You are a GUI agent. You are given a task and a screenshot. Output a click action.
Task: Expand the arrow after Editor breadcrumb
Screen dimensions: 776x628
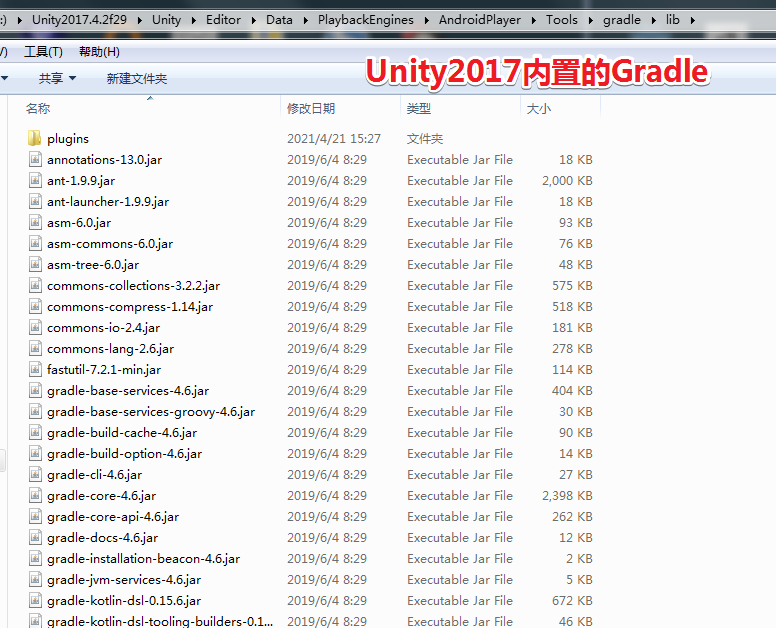point(253,20)
